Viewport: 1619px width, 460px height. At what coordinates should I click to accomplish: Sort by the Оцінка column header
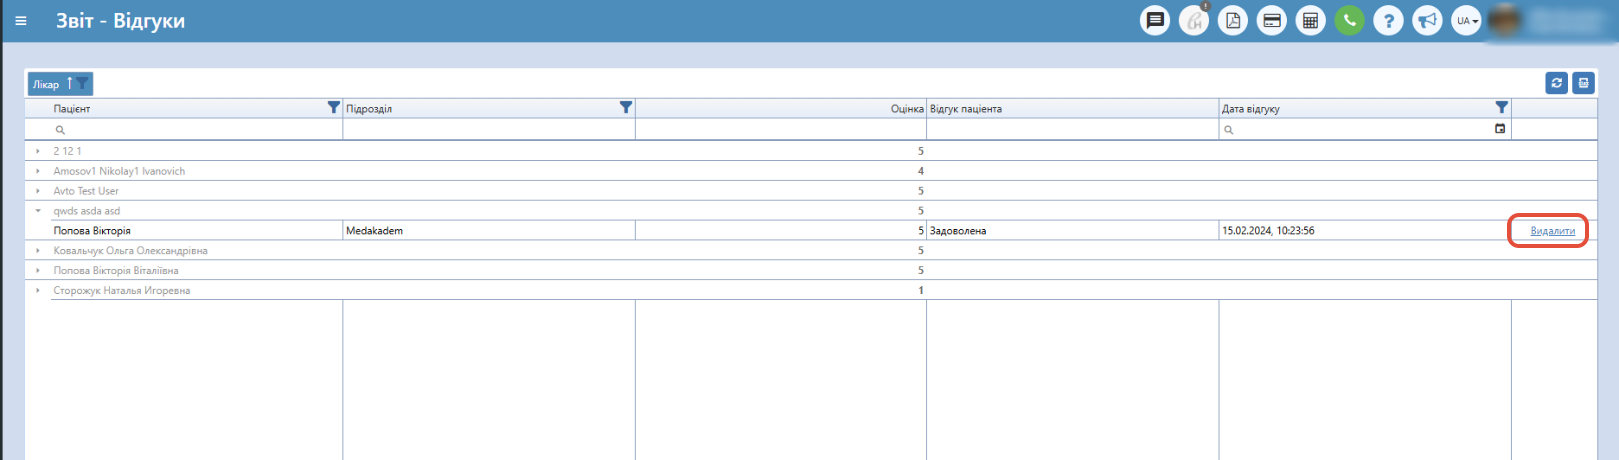pos(907,108)
